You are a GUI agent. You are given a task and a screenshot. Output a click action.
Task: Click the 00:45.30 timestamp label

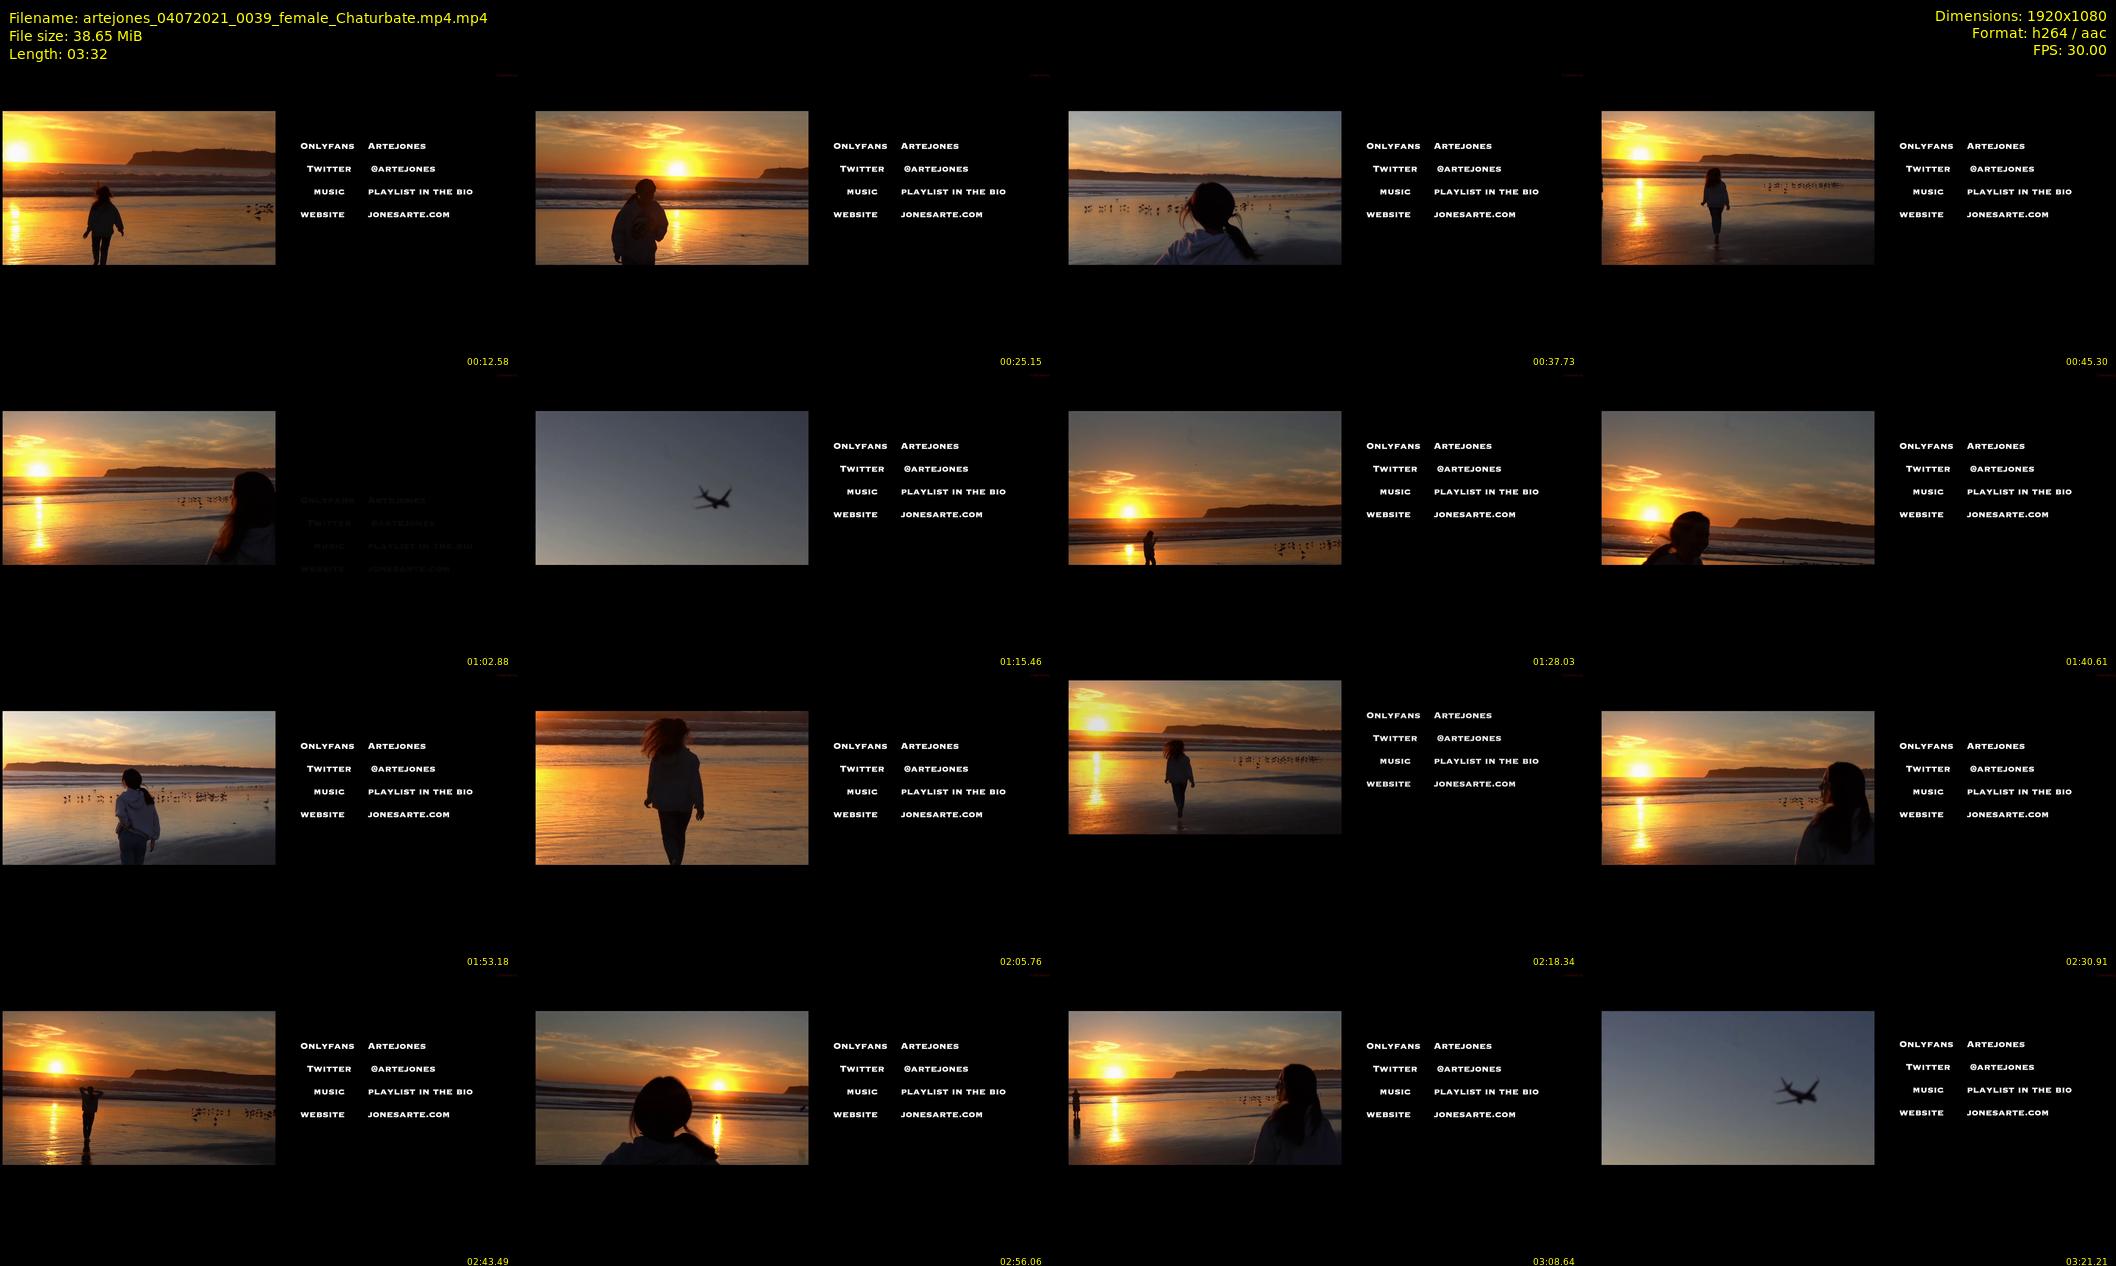point(2086,362)
